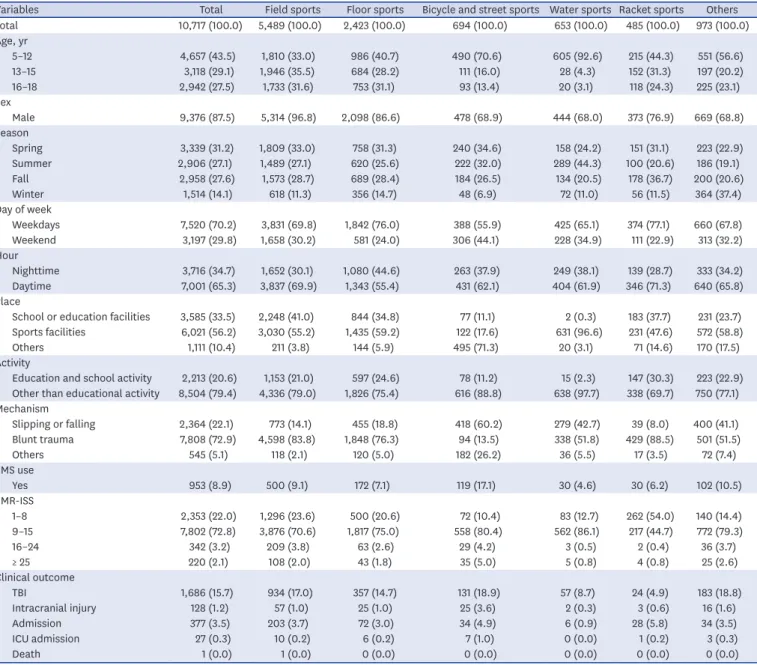757x665 pixels.
Task: Click the 'Fall' season row label
Action: tap(20, 179)
